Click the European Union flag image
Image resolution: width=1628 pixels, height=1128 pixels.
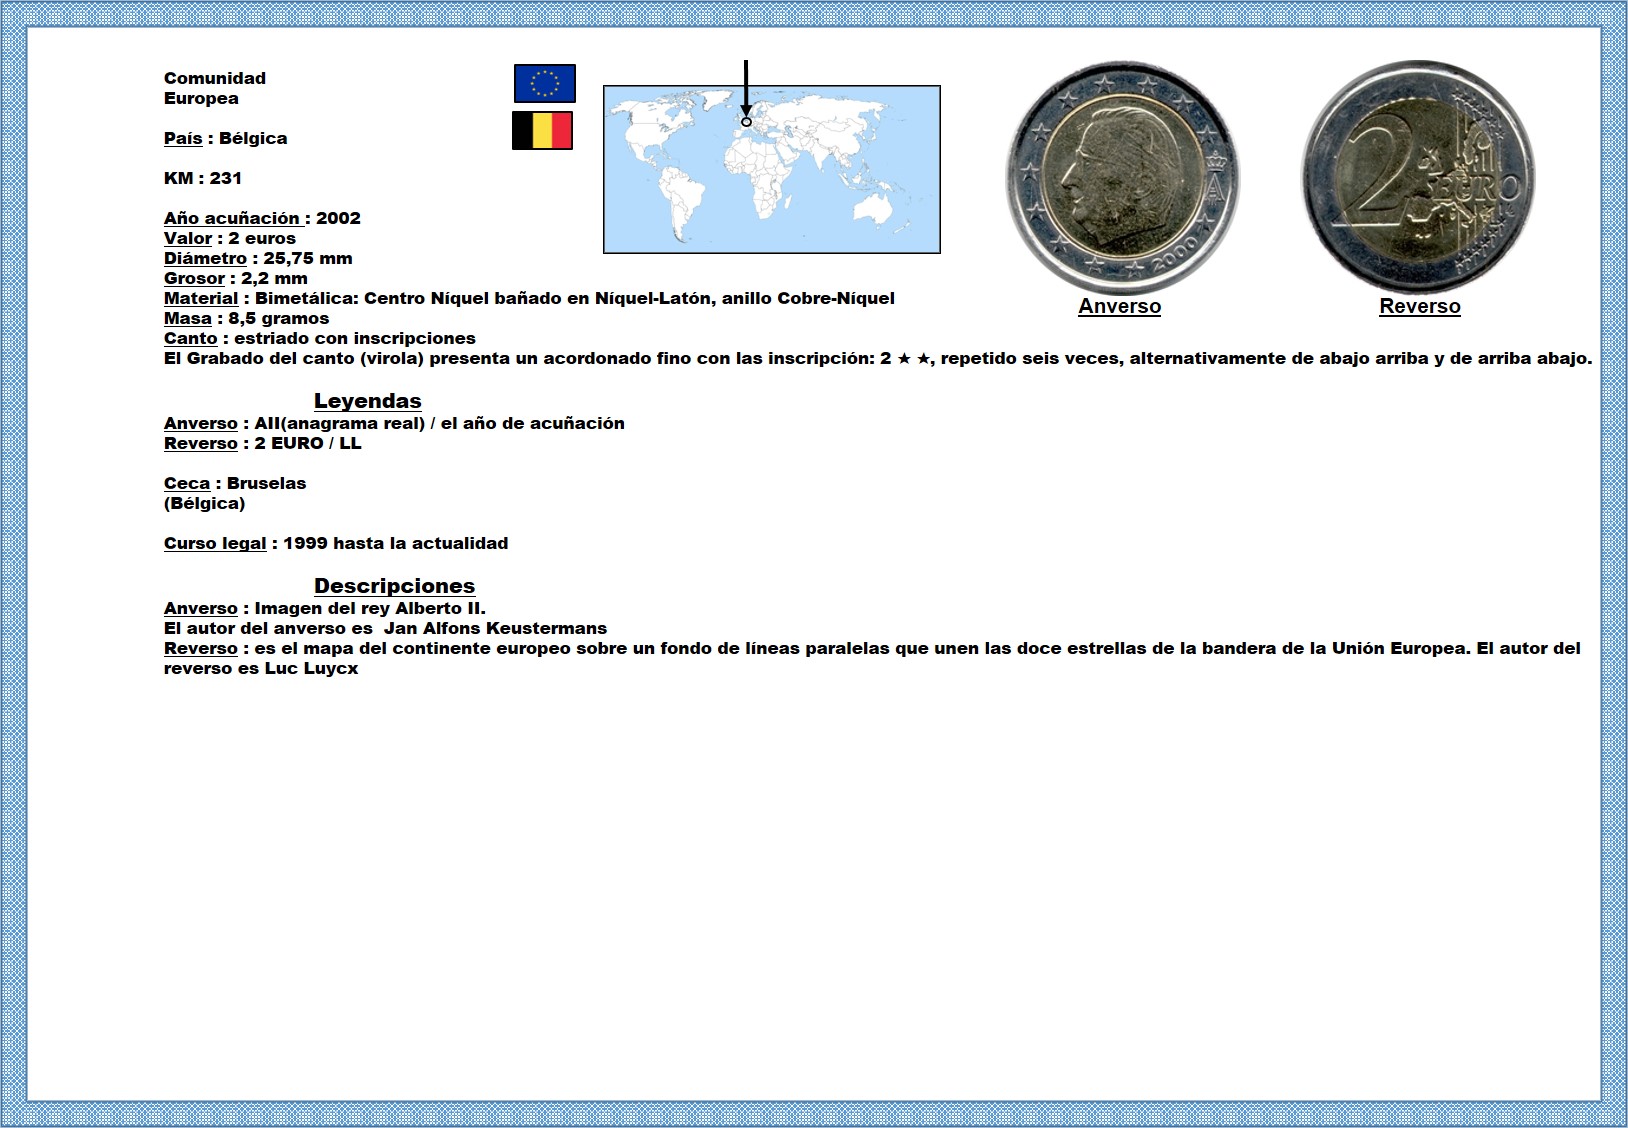coord(545,84)
